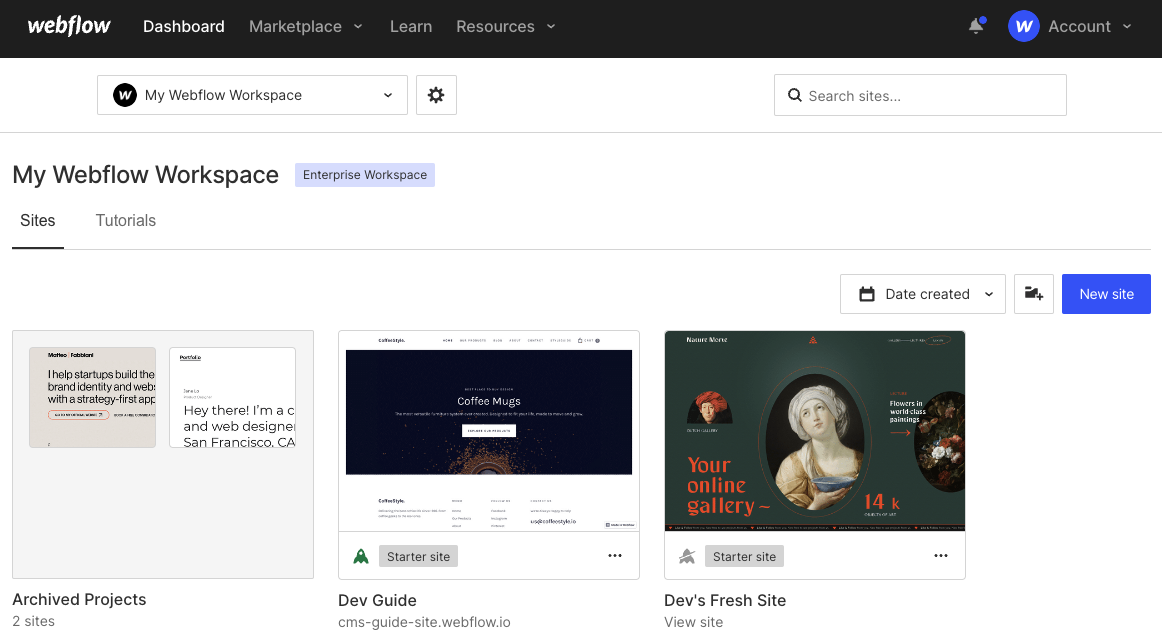1162x642 pixels.
Task: Expand the Marketplace menu
Action: [305, 26]
